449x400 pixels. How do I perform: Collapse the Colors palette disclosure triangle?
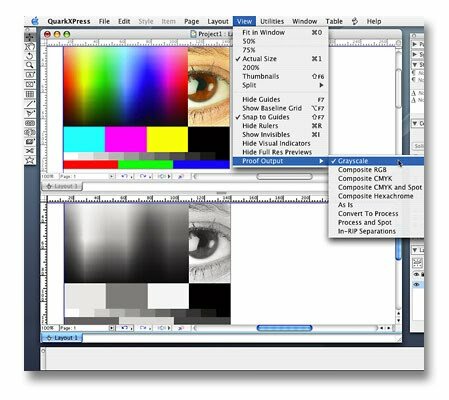tap(415, 123)
